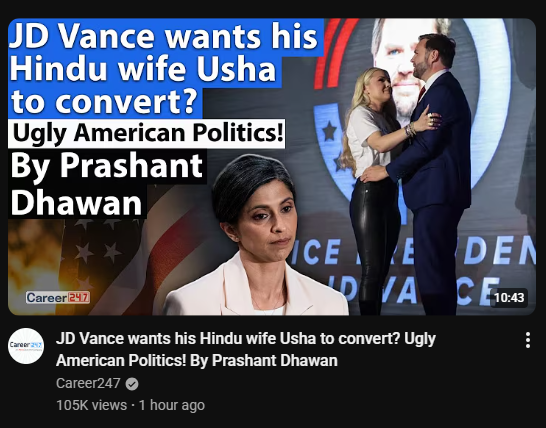
Task: Open the Career247 channel name link
Action: [88, 383]
